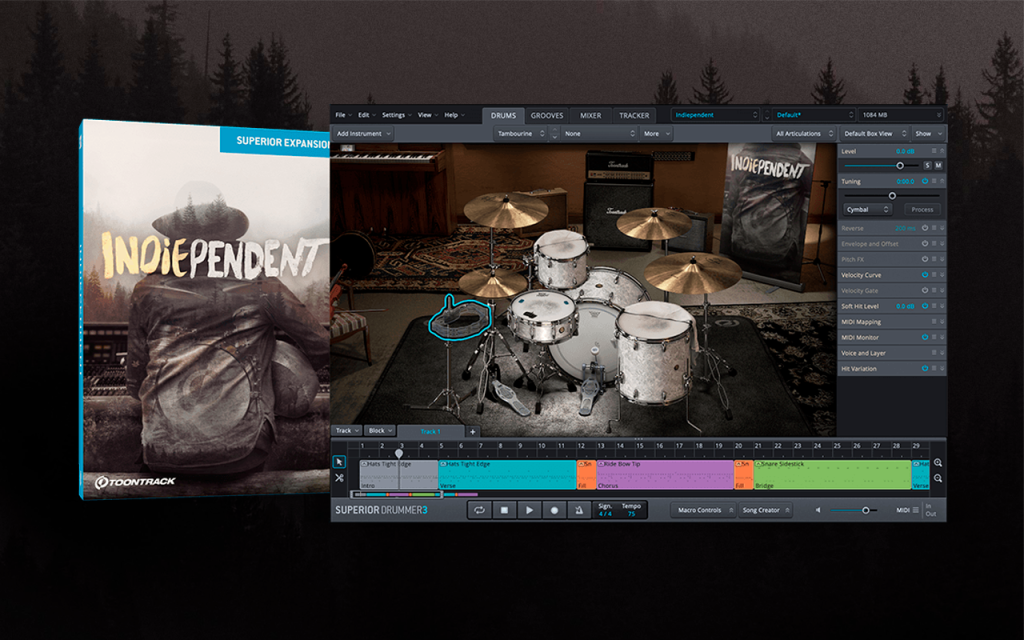Select the scissors cut tool
This screenshot has width=1024, height=640.
pyautogui.click(x=339, y=478)
